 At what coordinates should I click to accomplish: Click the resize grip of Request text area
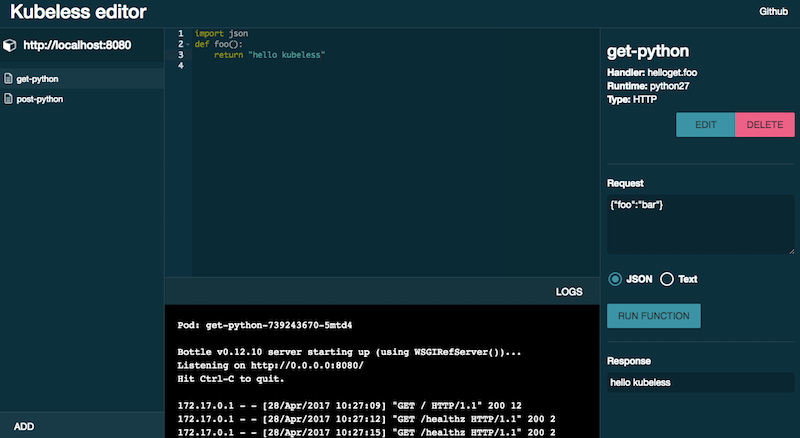[x=791, y=251]
